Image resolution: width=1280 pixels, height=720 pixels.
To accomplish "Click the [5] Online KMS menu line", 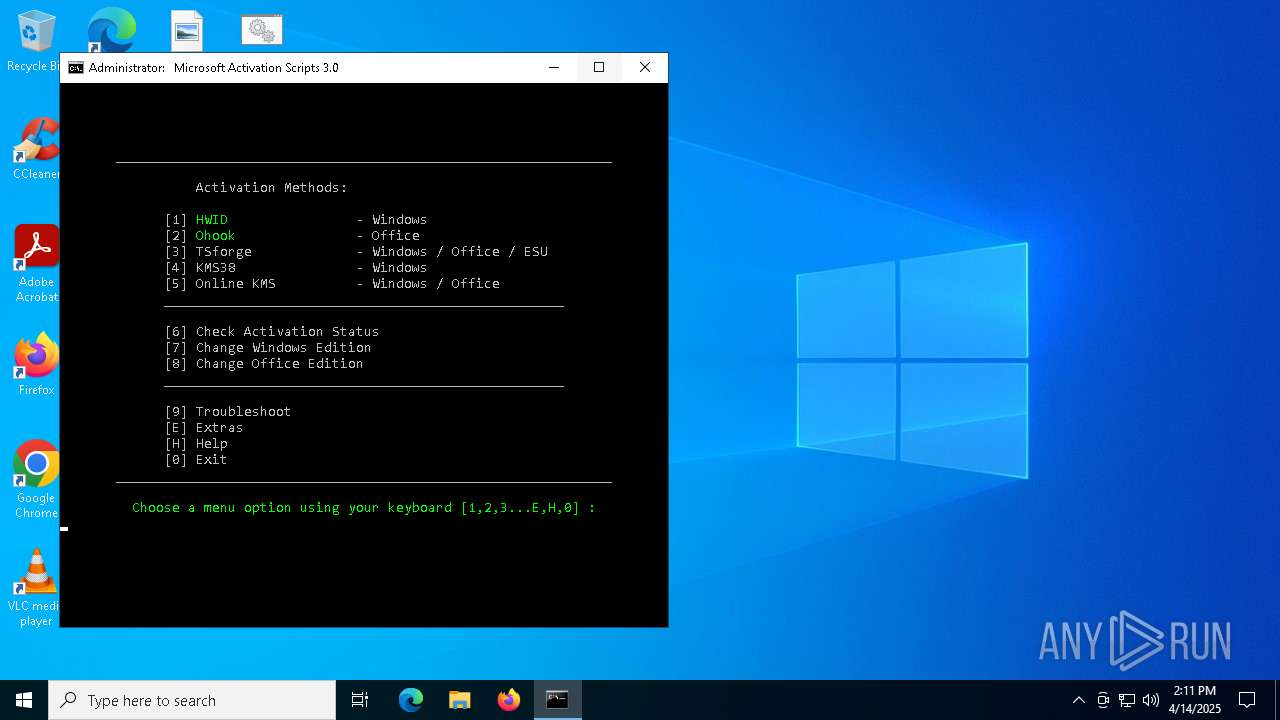I will [x=332, y=284].
